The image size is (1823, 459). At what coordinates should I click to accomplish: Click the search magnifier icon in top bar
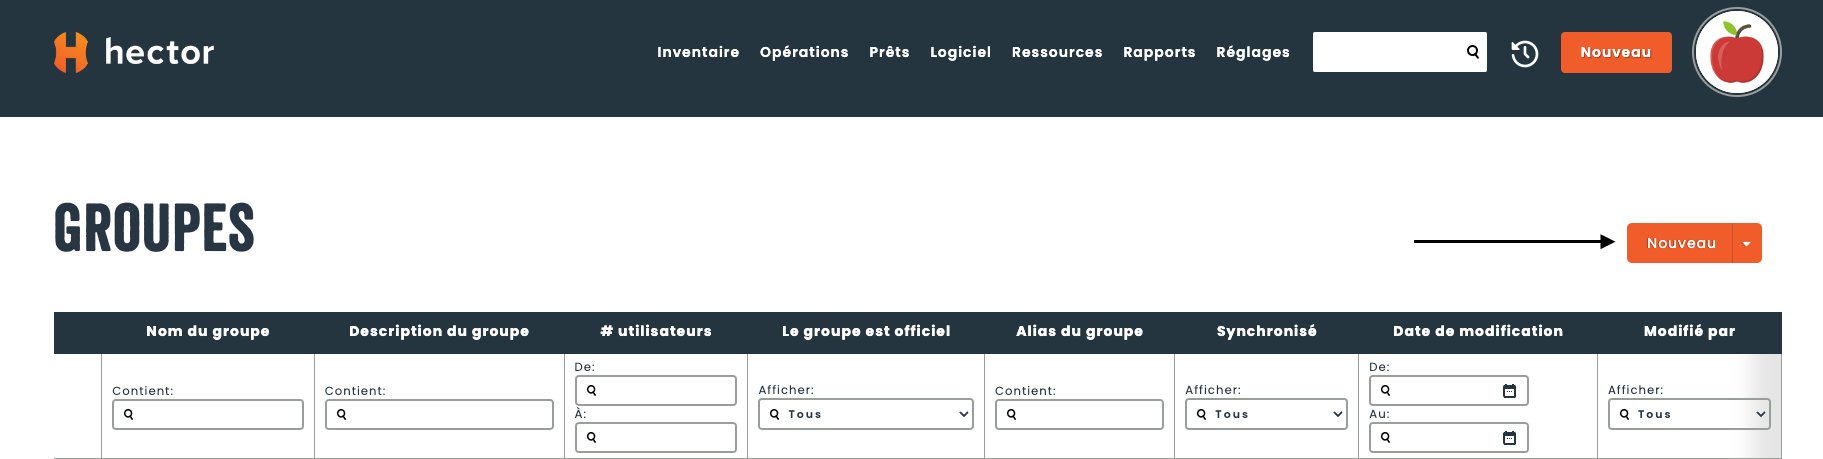(1472, 52)
